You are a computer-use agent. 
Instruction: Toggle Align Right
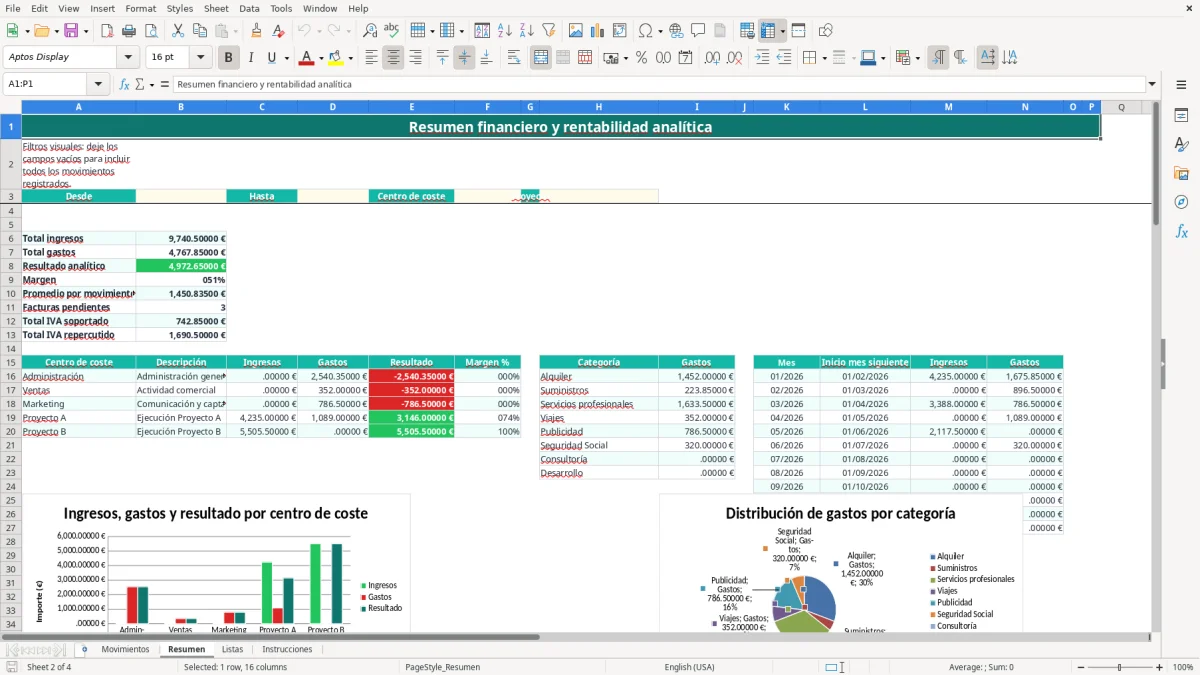coord(415,57)
